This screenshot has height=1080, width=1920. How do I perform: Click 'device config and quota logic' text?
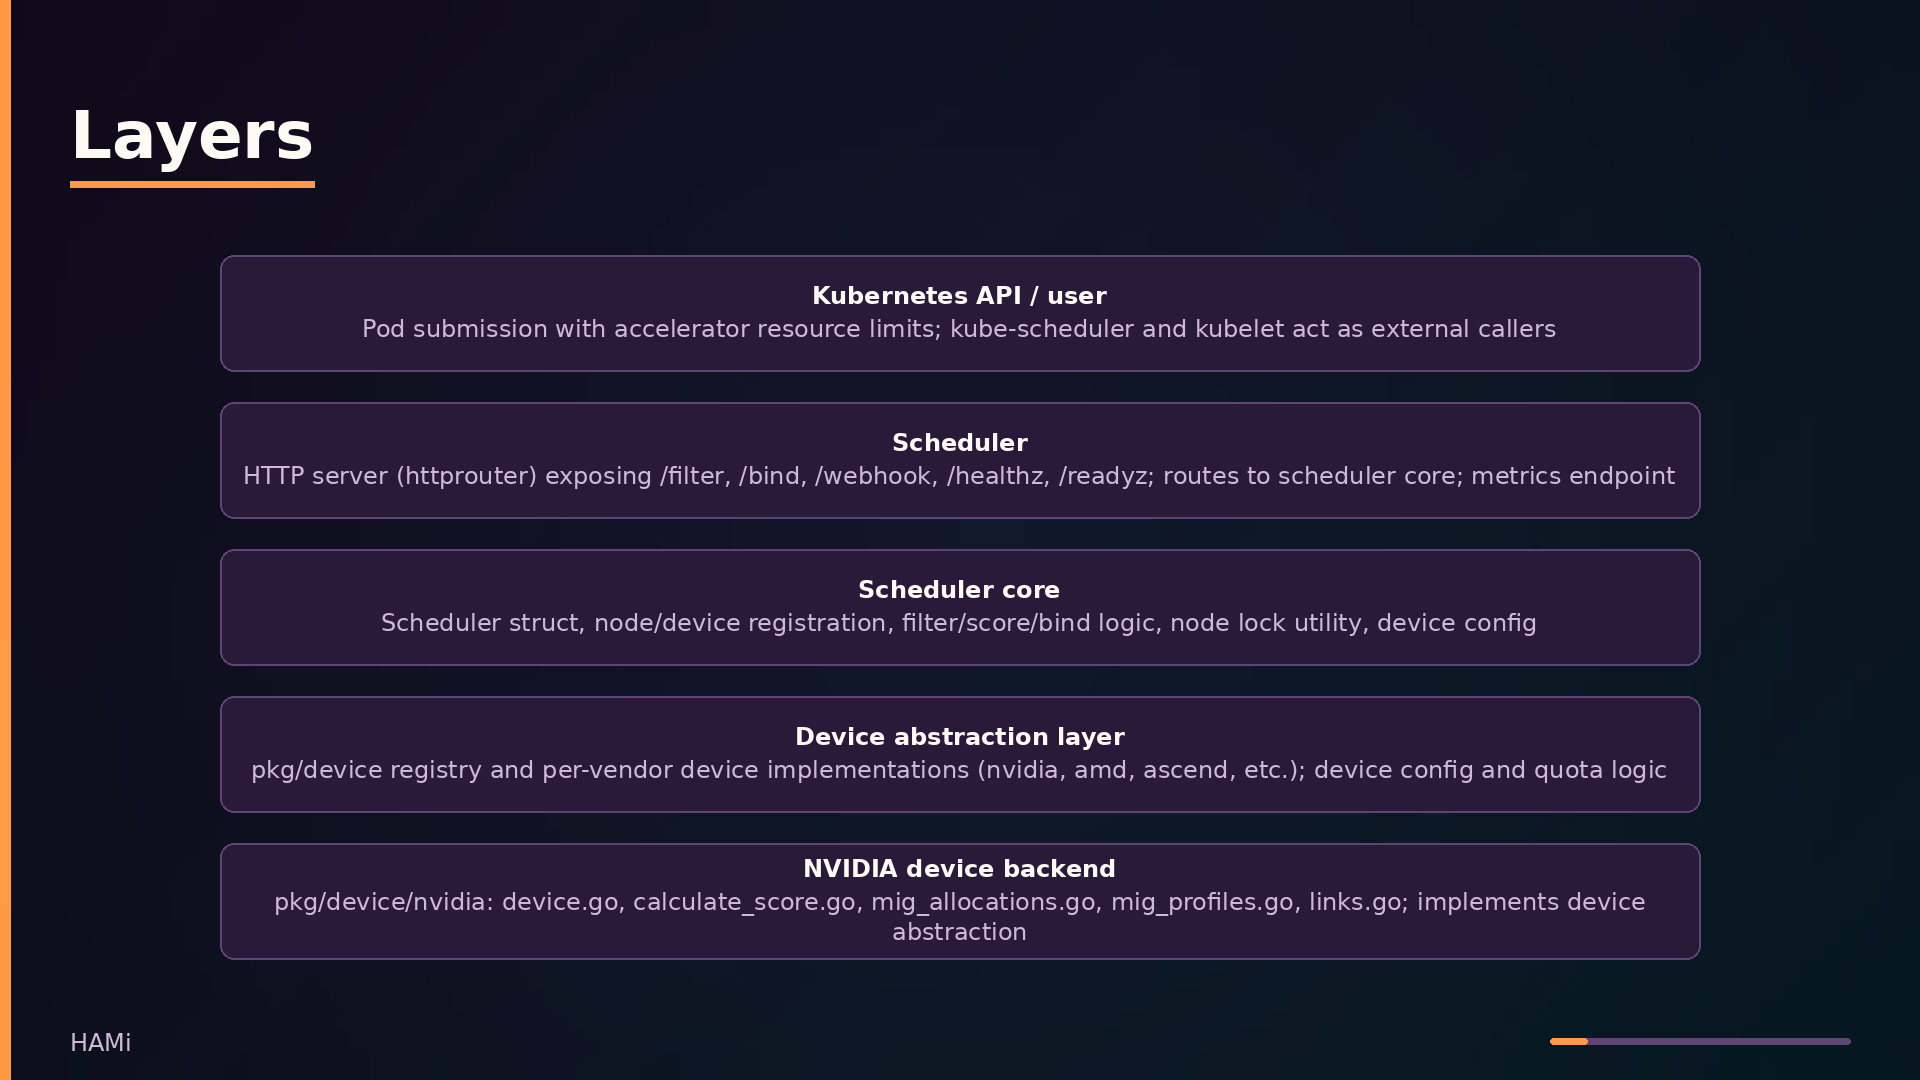(x=1490, y=770)
